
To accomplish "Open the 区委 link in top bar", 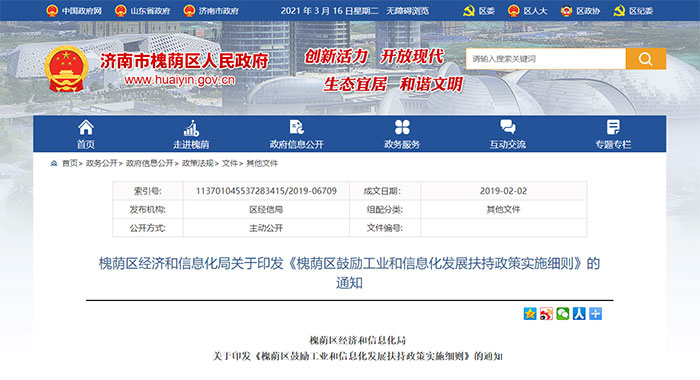I will pos(487,11).
